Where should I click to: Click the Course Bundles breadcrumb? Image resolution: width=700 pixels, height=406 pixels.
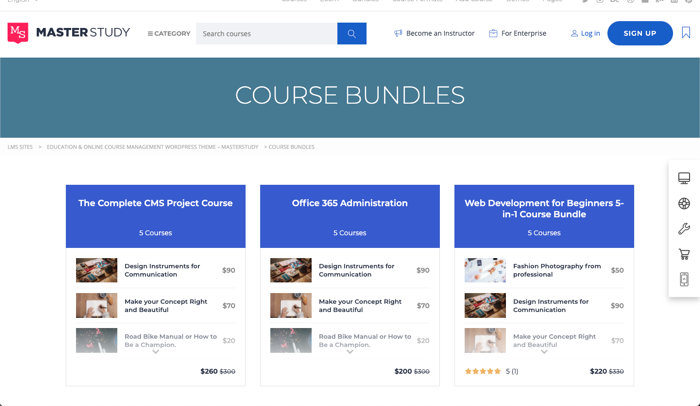pos(292,147)
